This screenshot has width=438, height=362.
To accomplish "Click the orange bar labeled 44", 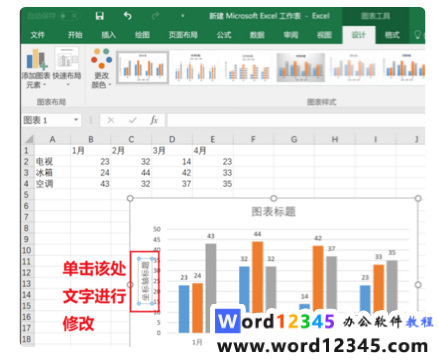I will (x=257, y=277).
